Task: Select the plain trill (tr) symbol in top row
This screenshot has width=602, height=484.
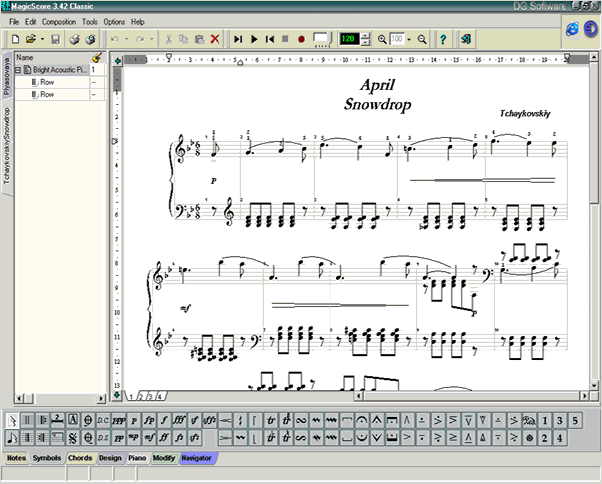Action: click(x=271, y=421)
